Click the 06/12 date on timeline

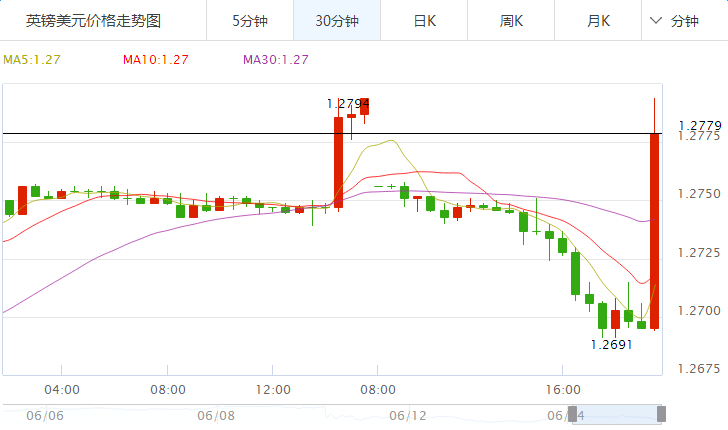tap(408, 416)
